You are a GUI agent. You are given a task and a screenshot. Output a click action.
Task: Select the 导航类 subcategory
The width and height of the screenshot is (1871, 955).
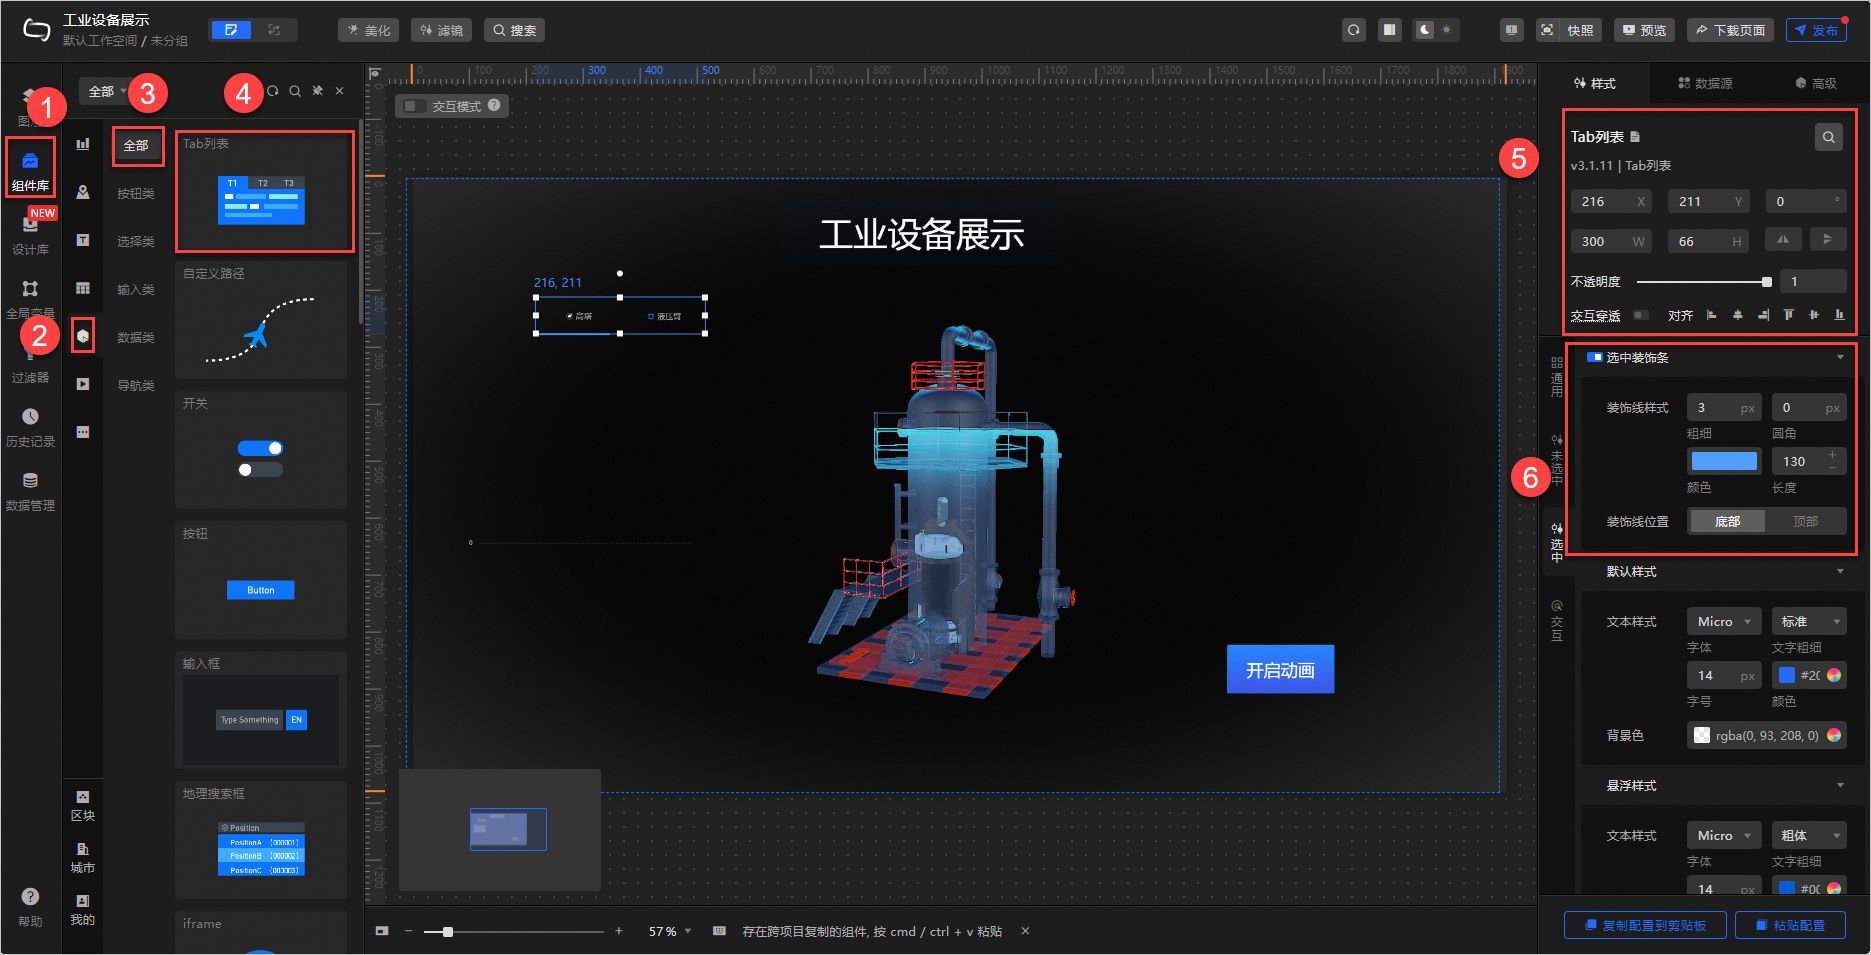point(136,385)
